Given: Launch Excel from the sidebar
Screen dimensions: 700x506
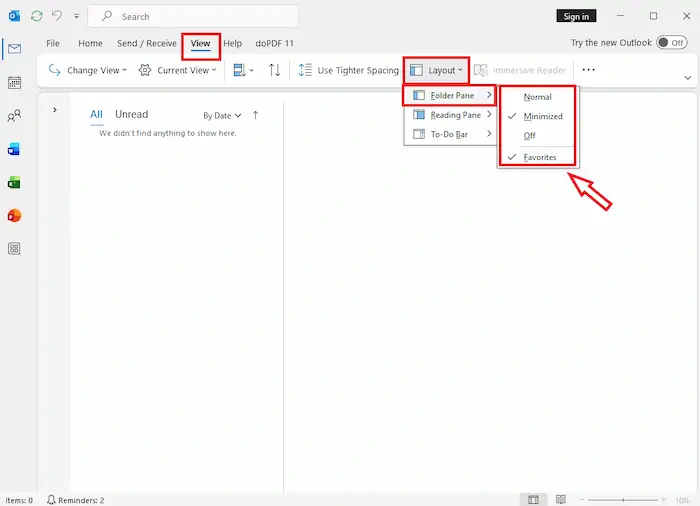Looking at the screenshot, I should (x=14, y=183).
